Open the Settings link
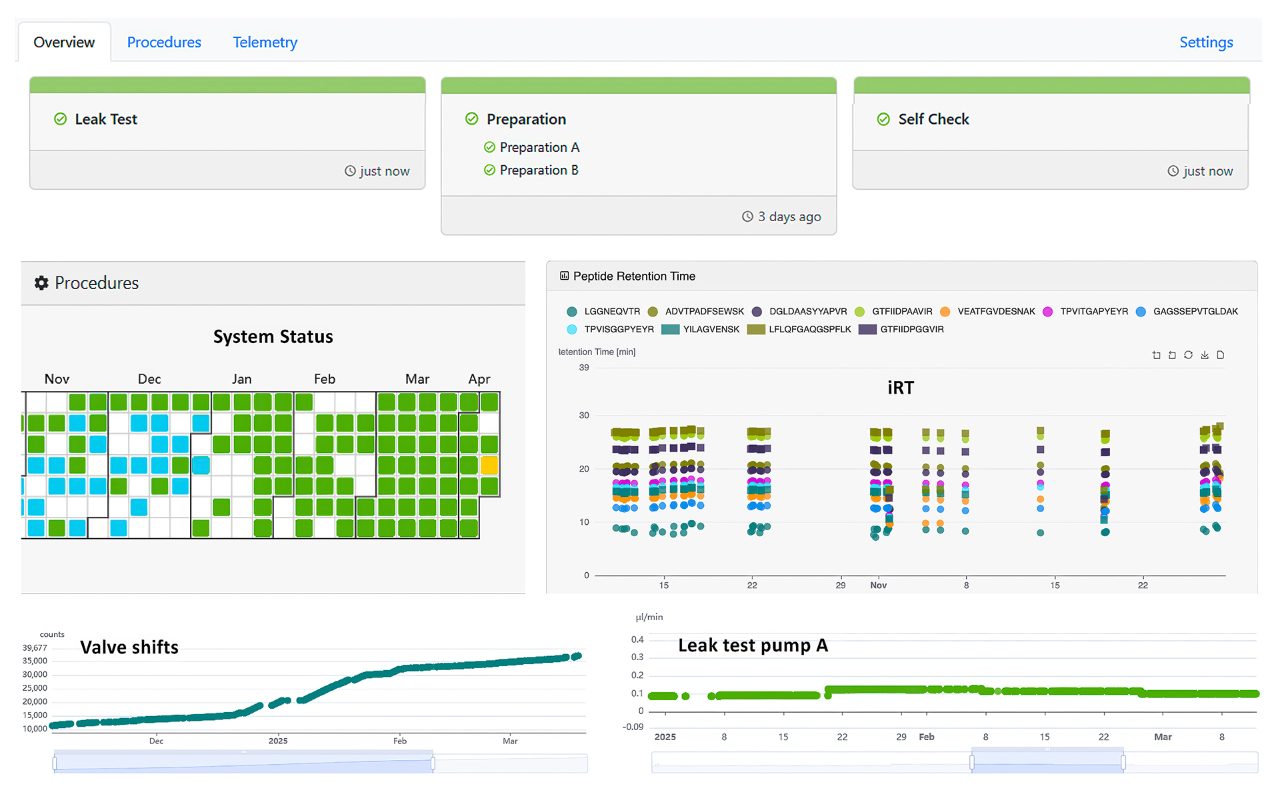Image resolution: width=1280 pixels, height=798 pixels. pyautogui.click(x=1206, y=42)
